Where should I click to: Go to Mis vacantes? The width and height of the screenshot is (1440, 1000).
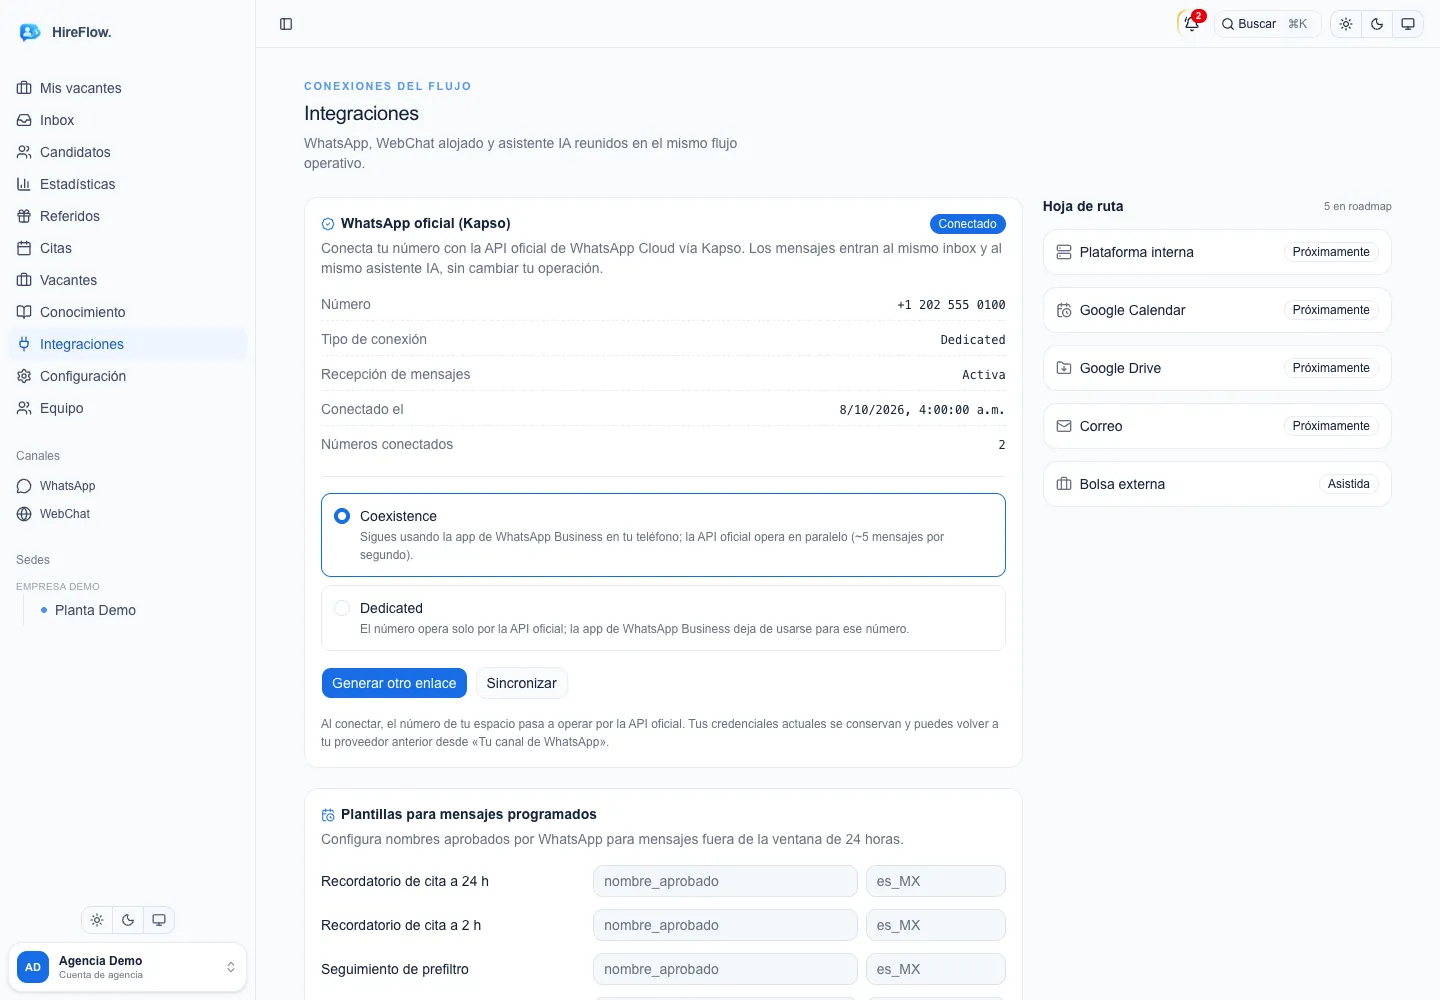click(127, 88)
